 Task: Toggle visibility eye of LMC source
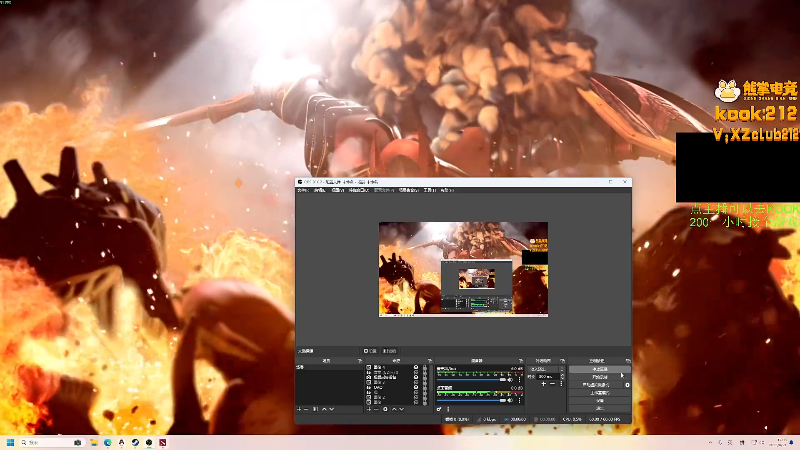pos(416,387)
